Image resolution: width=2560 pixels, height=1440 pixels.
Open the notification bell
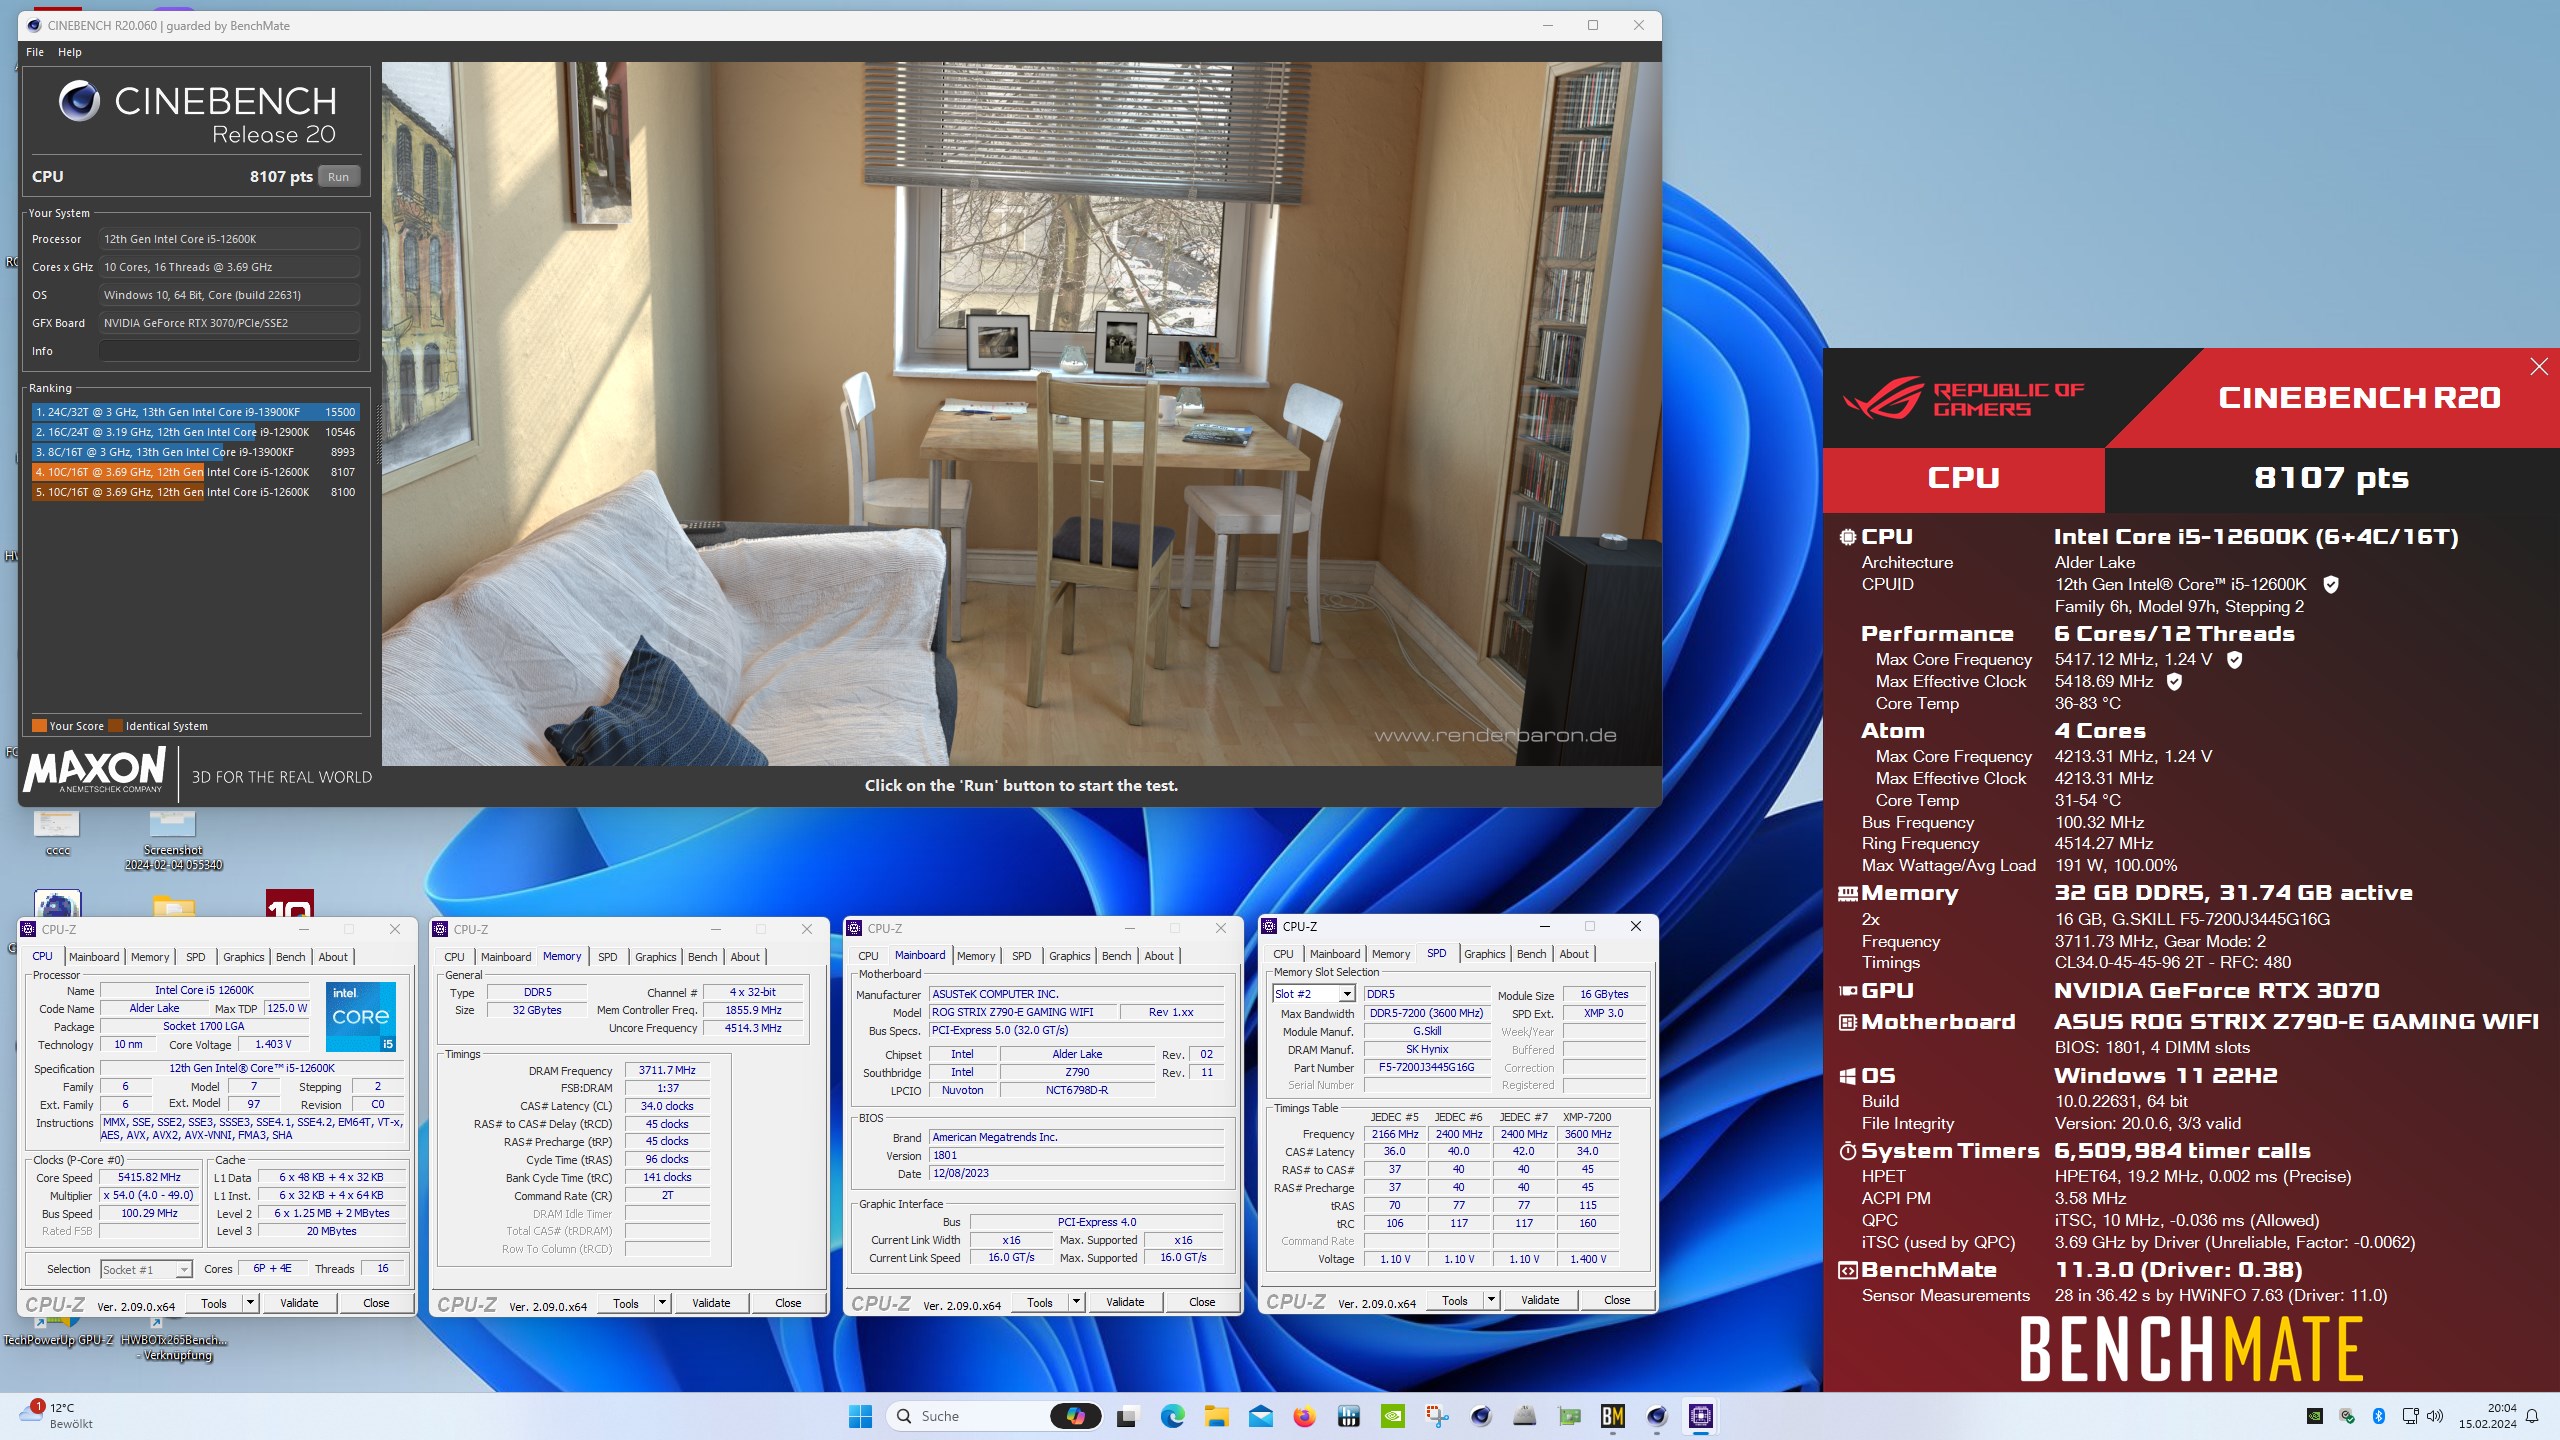point(2532,1416)
